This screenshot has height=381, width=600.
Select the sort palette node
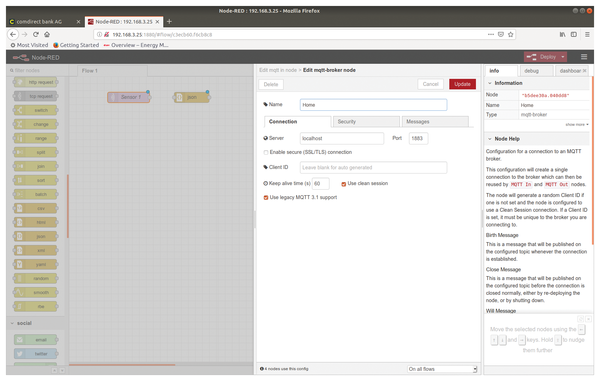pyautogui.click(x=36, y=180)
